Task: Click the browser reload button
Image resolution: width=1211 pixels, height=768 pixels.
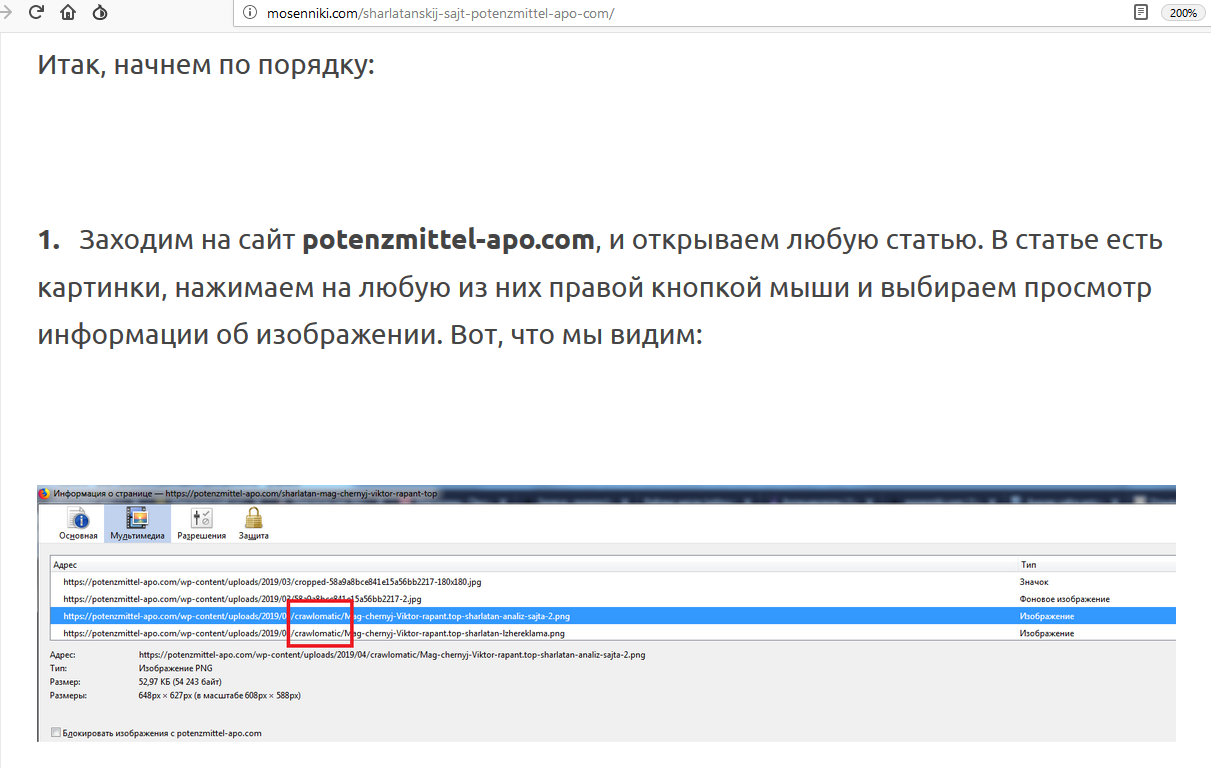Action: (36, 13)
